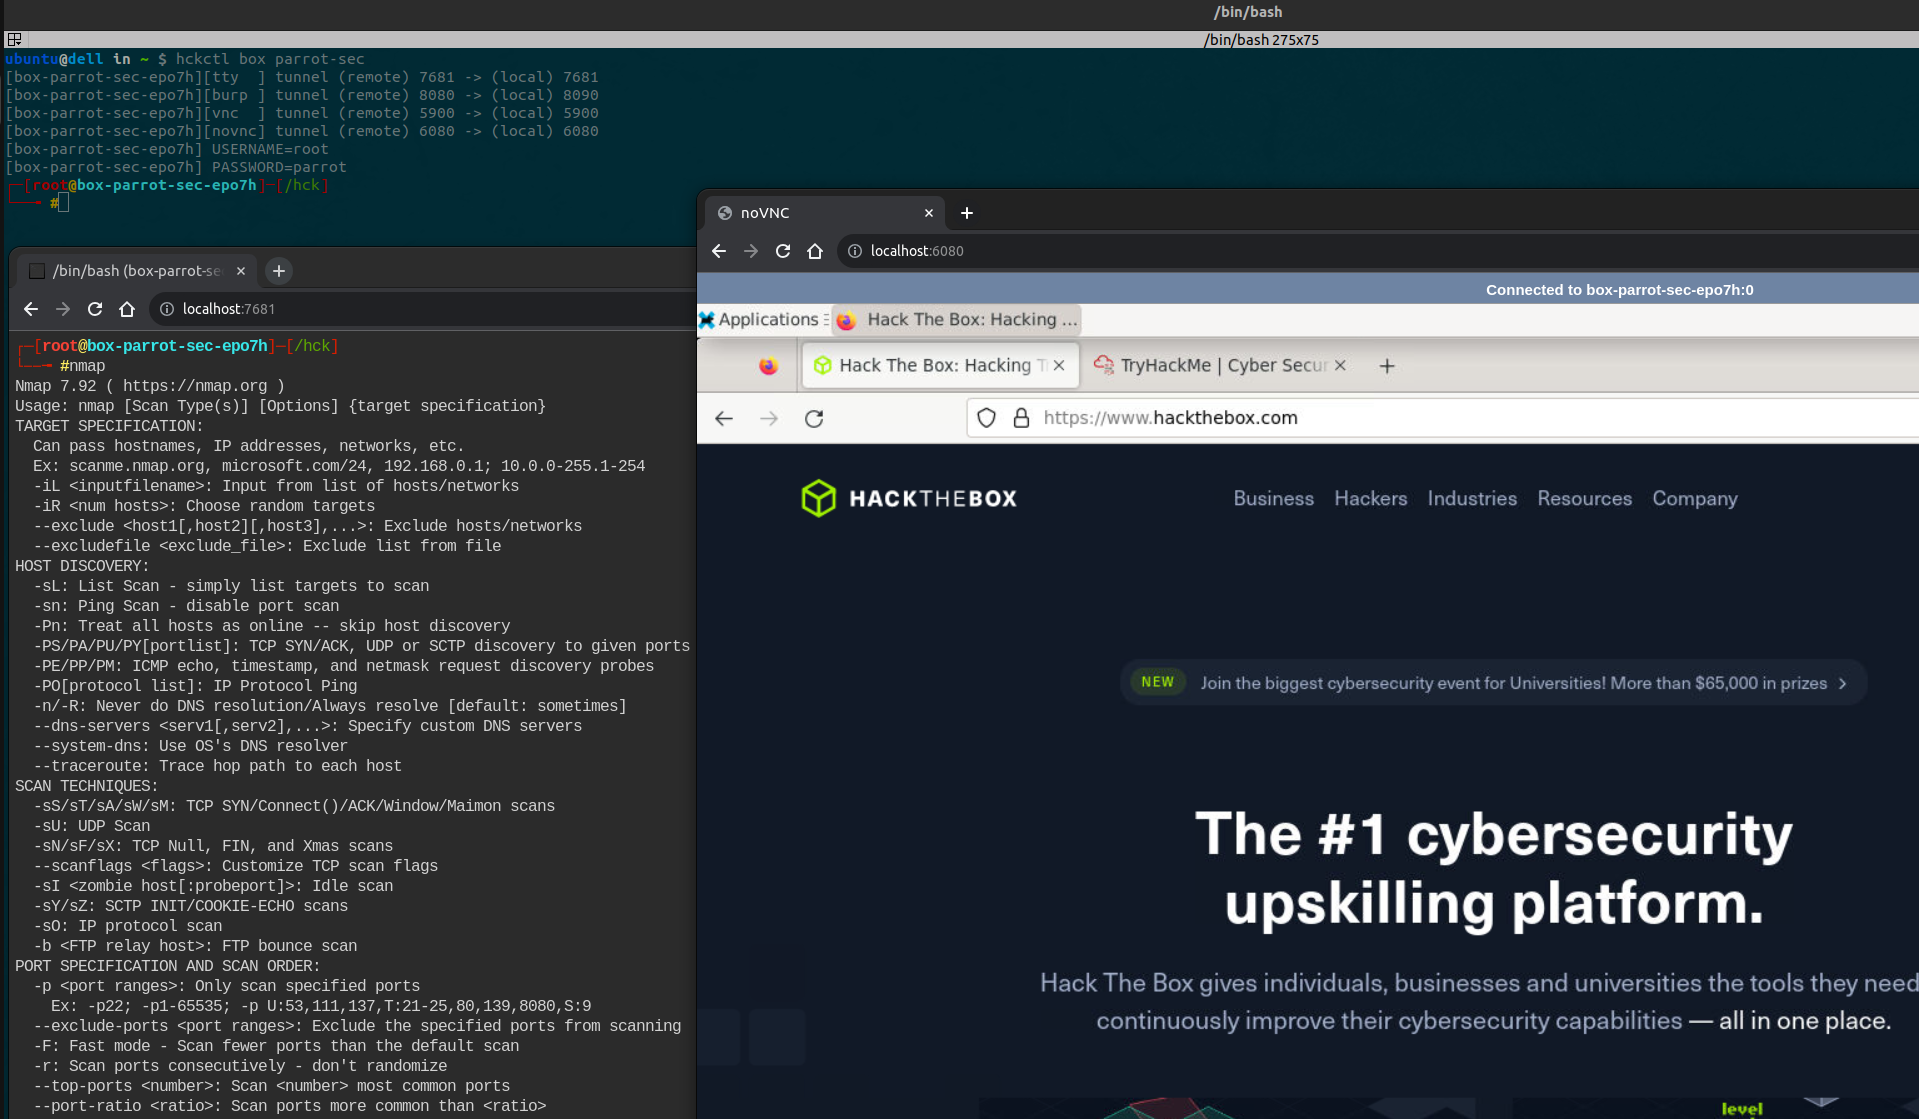Go forward in the remote Firefox browser
The image size is (1919, 1119).
coord(769,418)
